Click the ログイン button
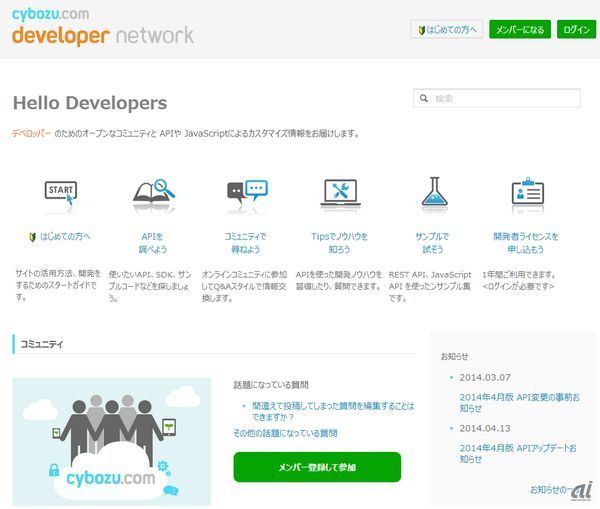 576,29
